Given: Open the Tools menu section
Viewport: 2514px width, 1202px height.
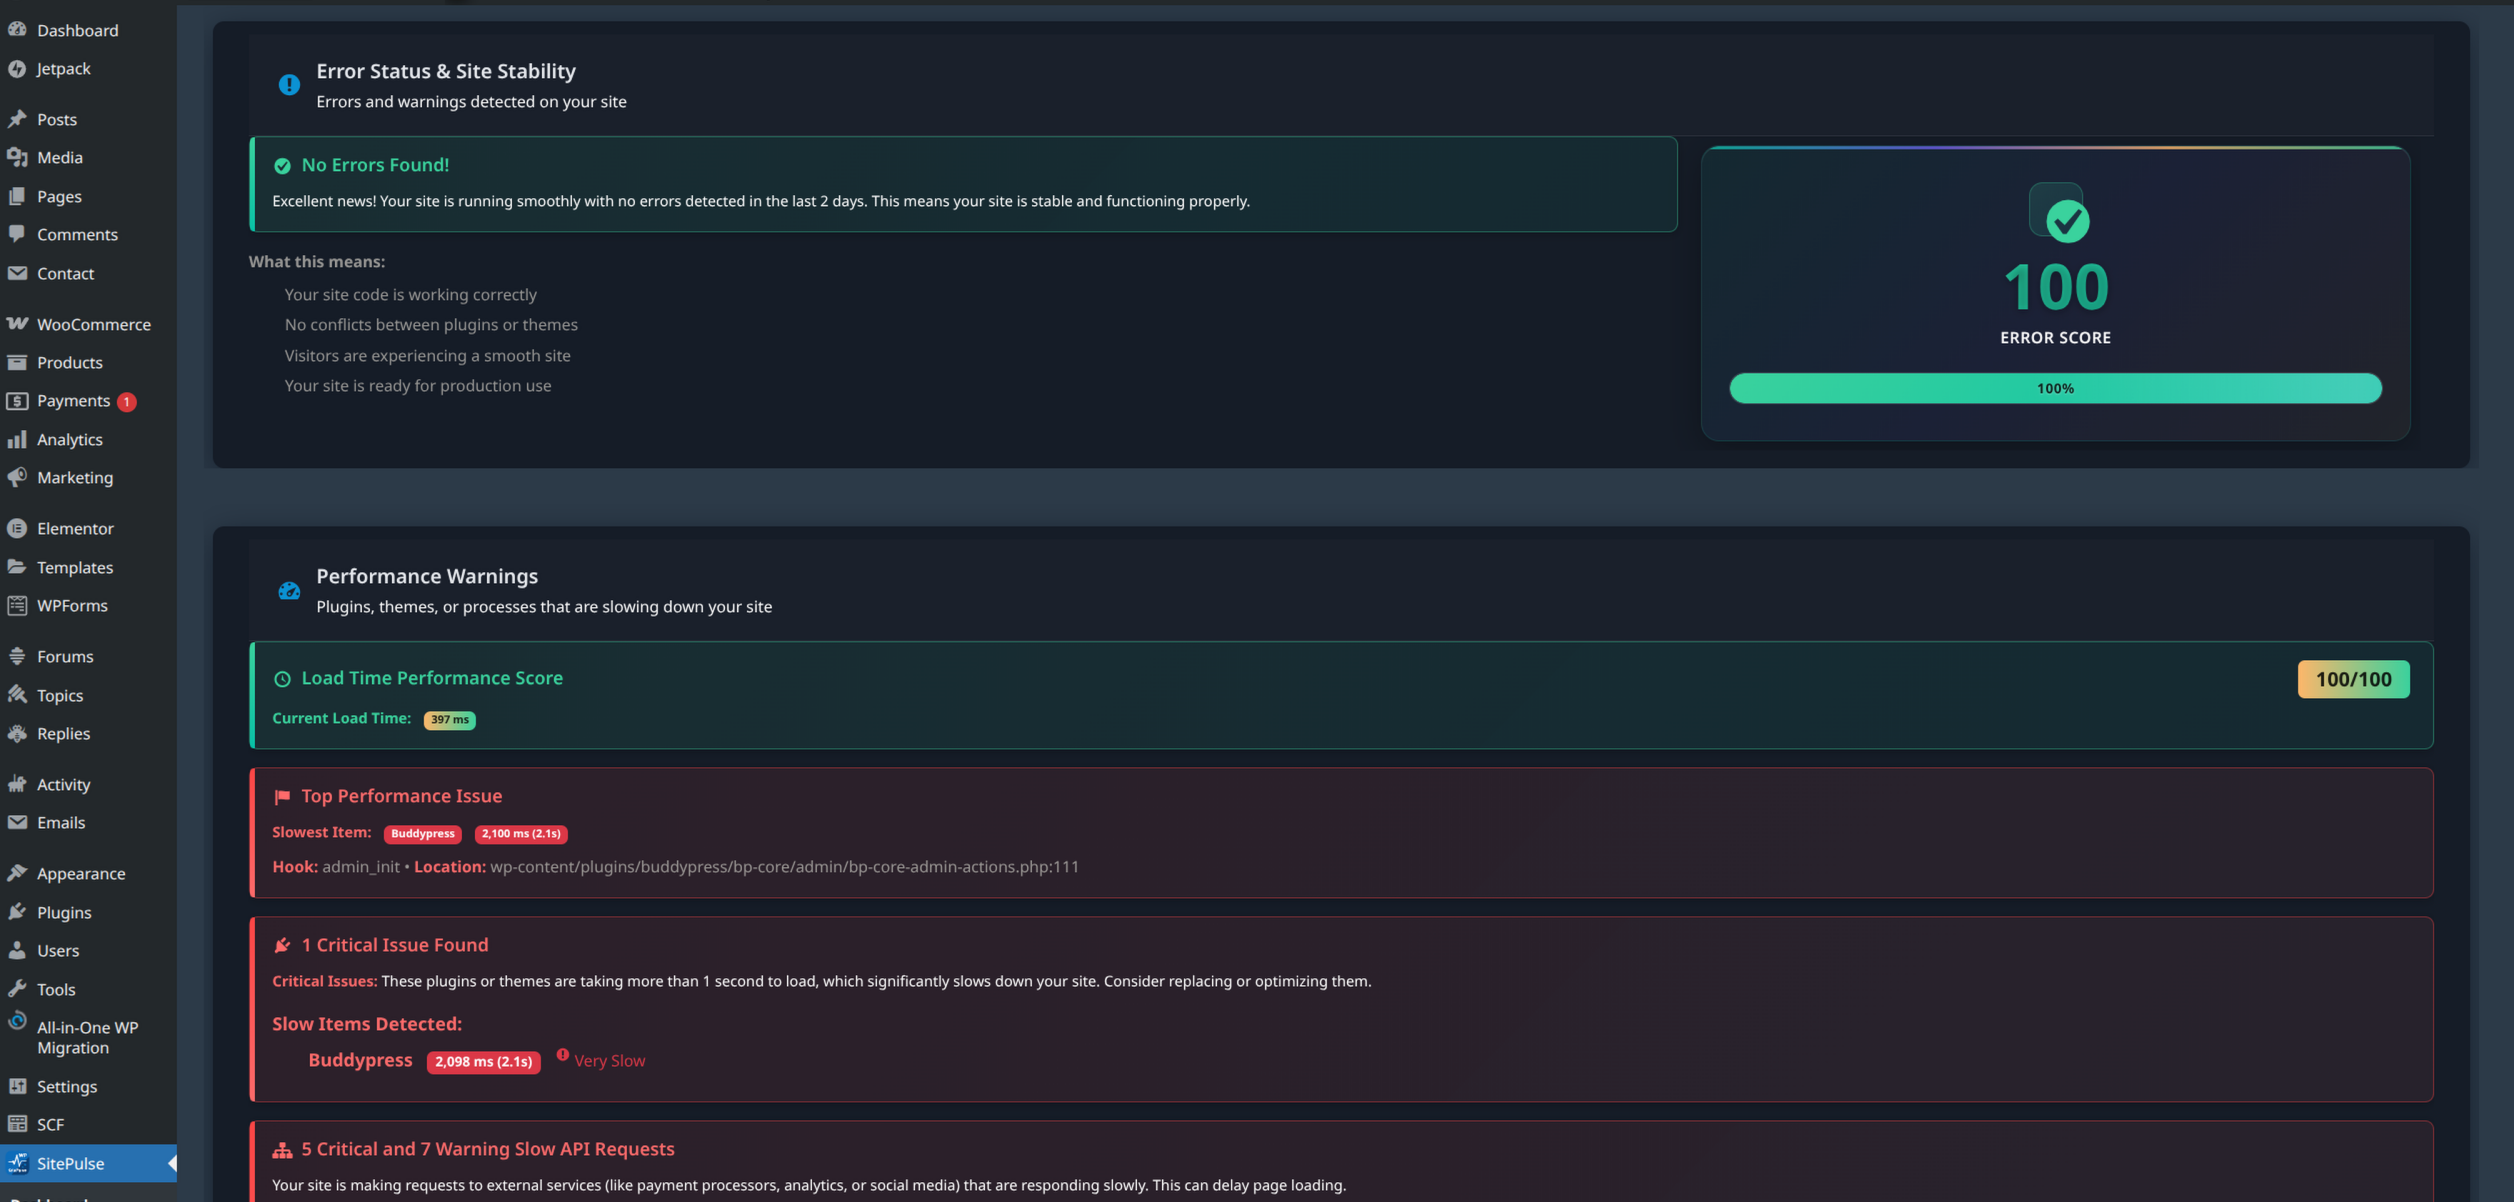Looking at the screenshot, I should 55,989.
